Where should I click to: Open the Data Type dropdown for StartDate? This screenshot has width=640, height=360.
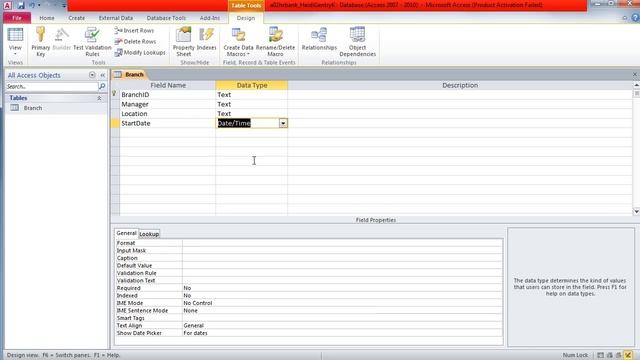pyautogui.click(x=283, y=123)
